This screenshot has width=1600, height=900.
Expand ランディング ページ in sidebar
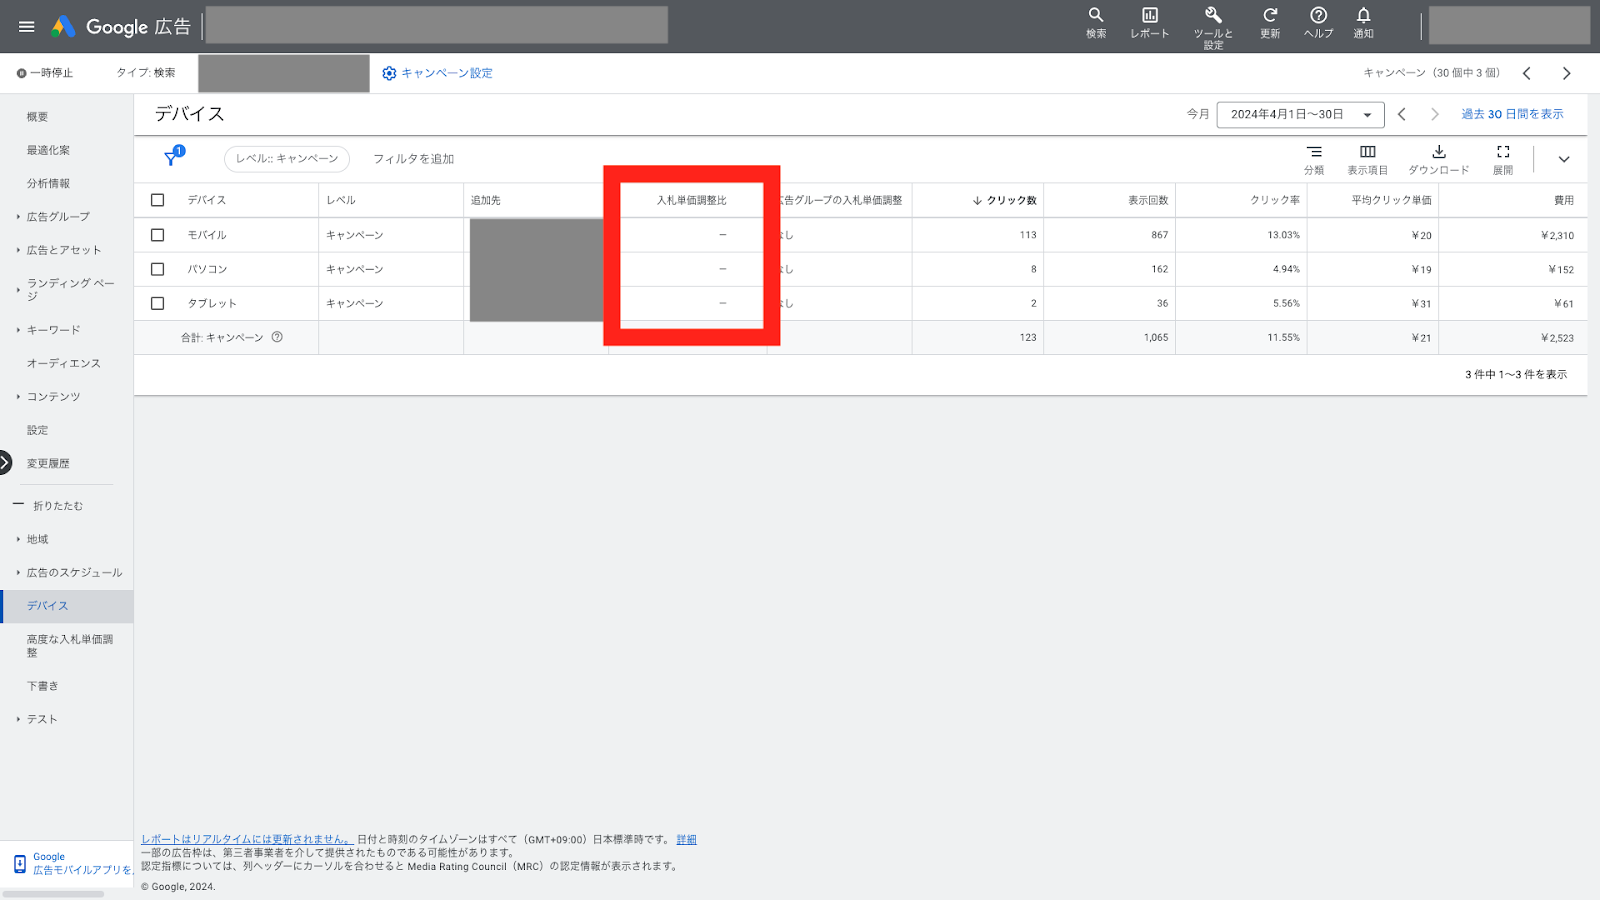tap(18, 290)
